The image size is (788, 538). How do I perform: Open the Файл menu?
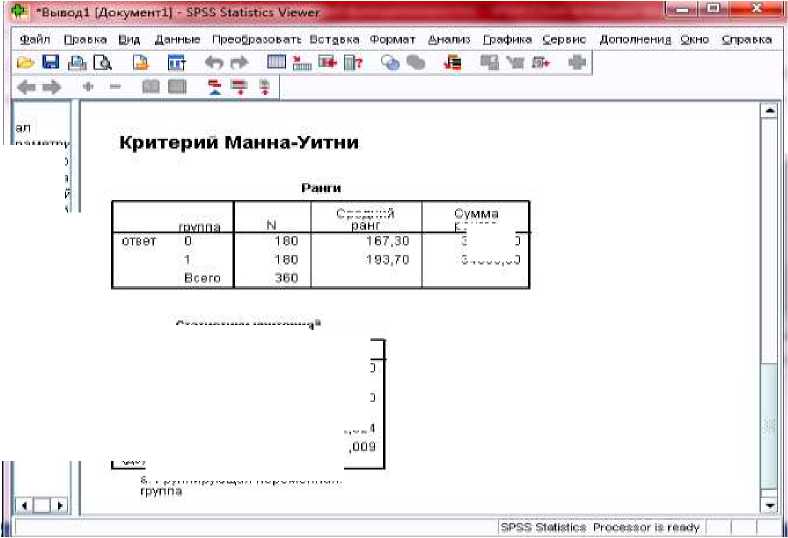click(x=35, y=39)
